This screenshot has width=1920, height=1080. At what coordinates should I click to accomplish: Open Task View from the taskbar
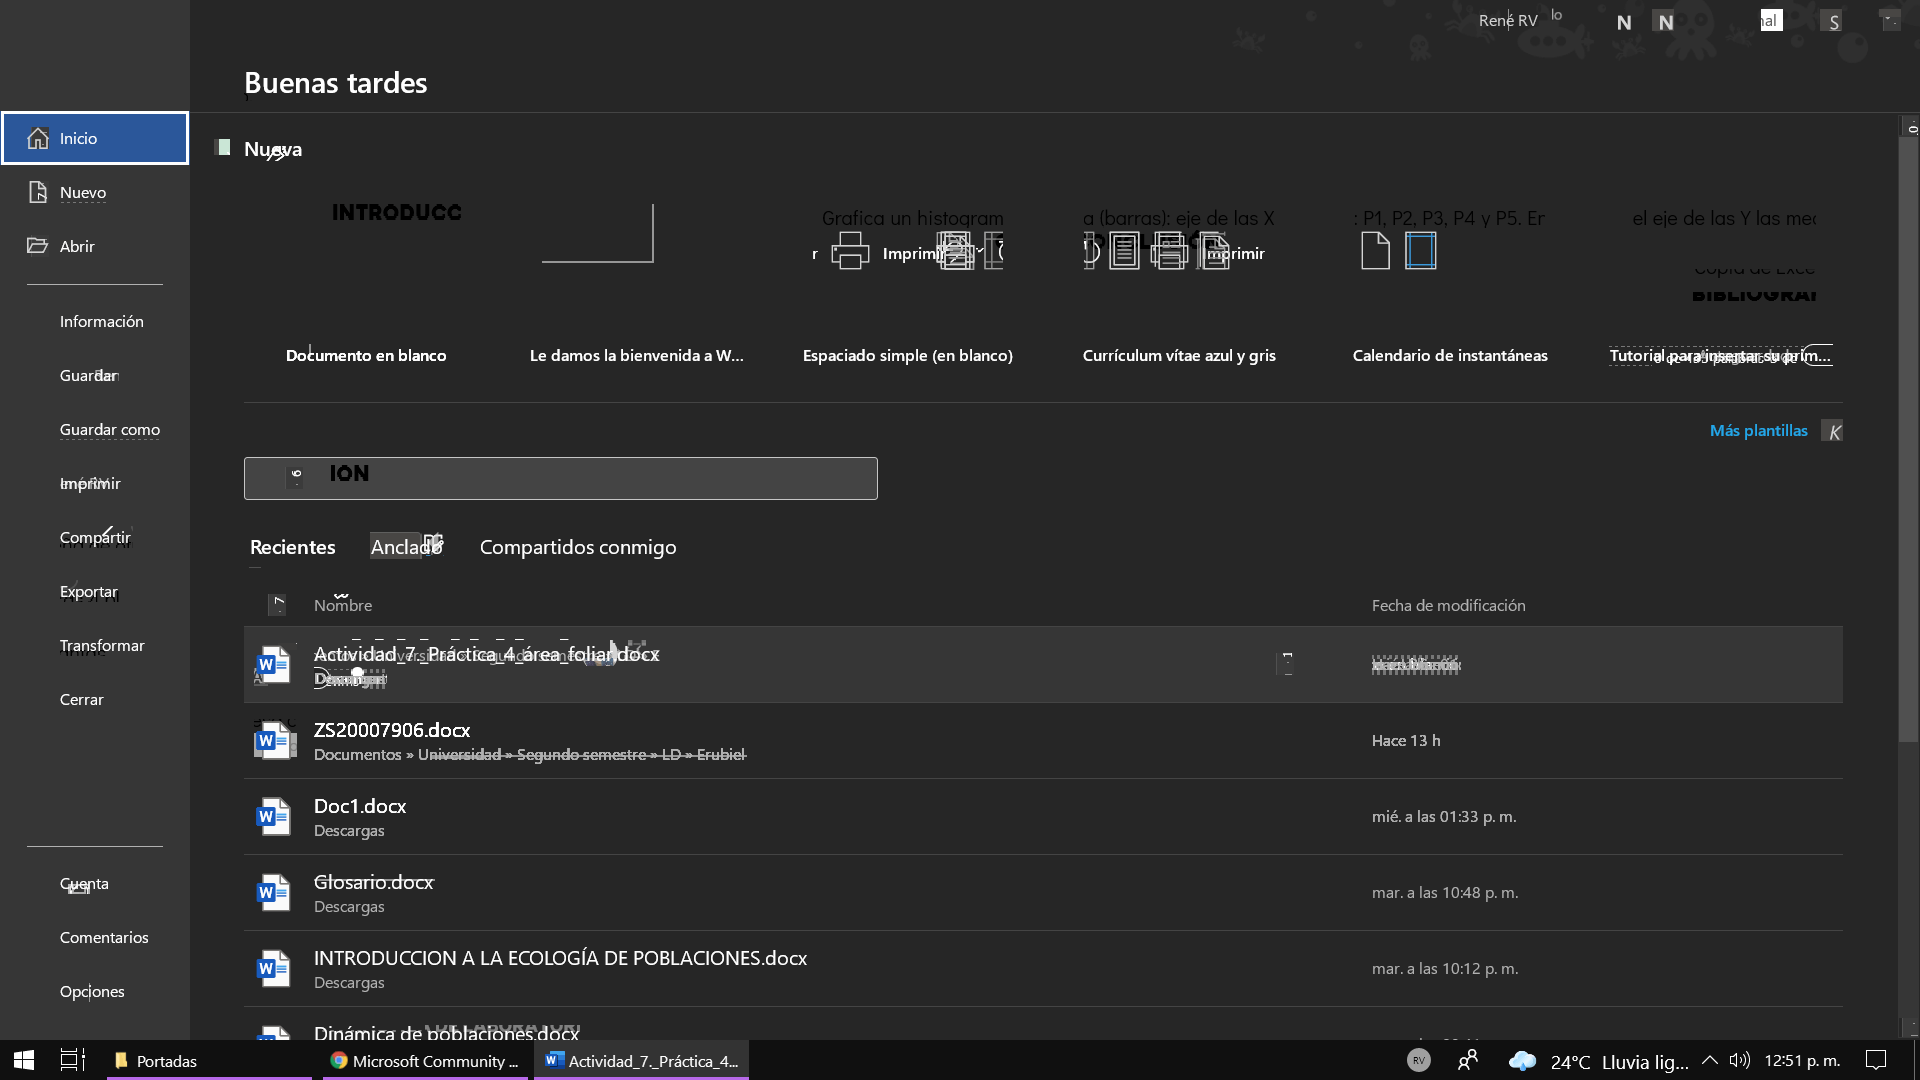point(73,1060)
